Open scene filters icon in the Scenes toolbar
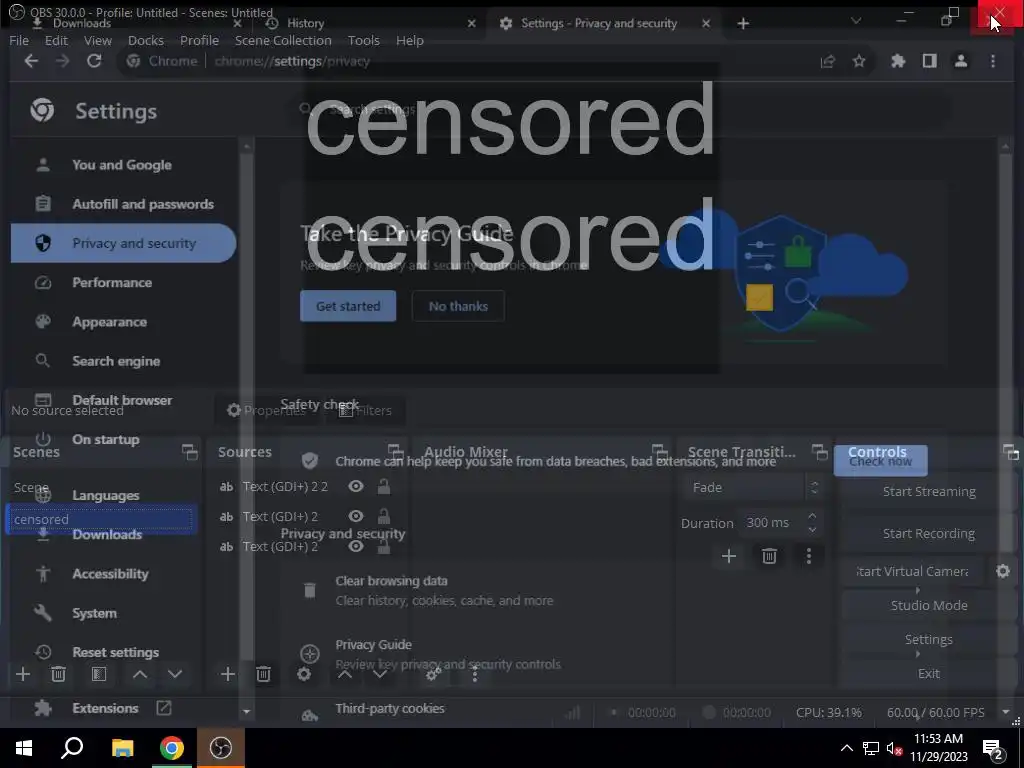Image resolution: width=1024 pixels, height=768 pixels. point(99,674)
